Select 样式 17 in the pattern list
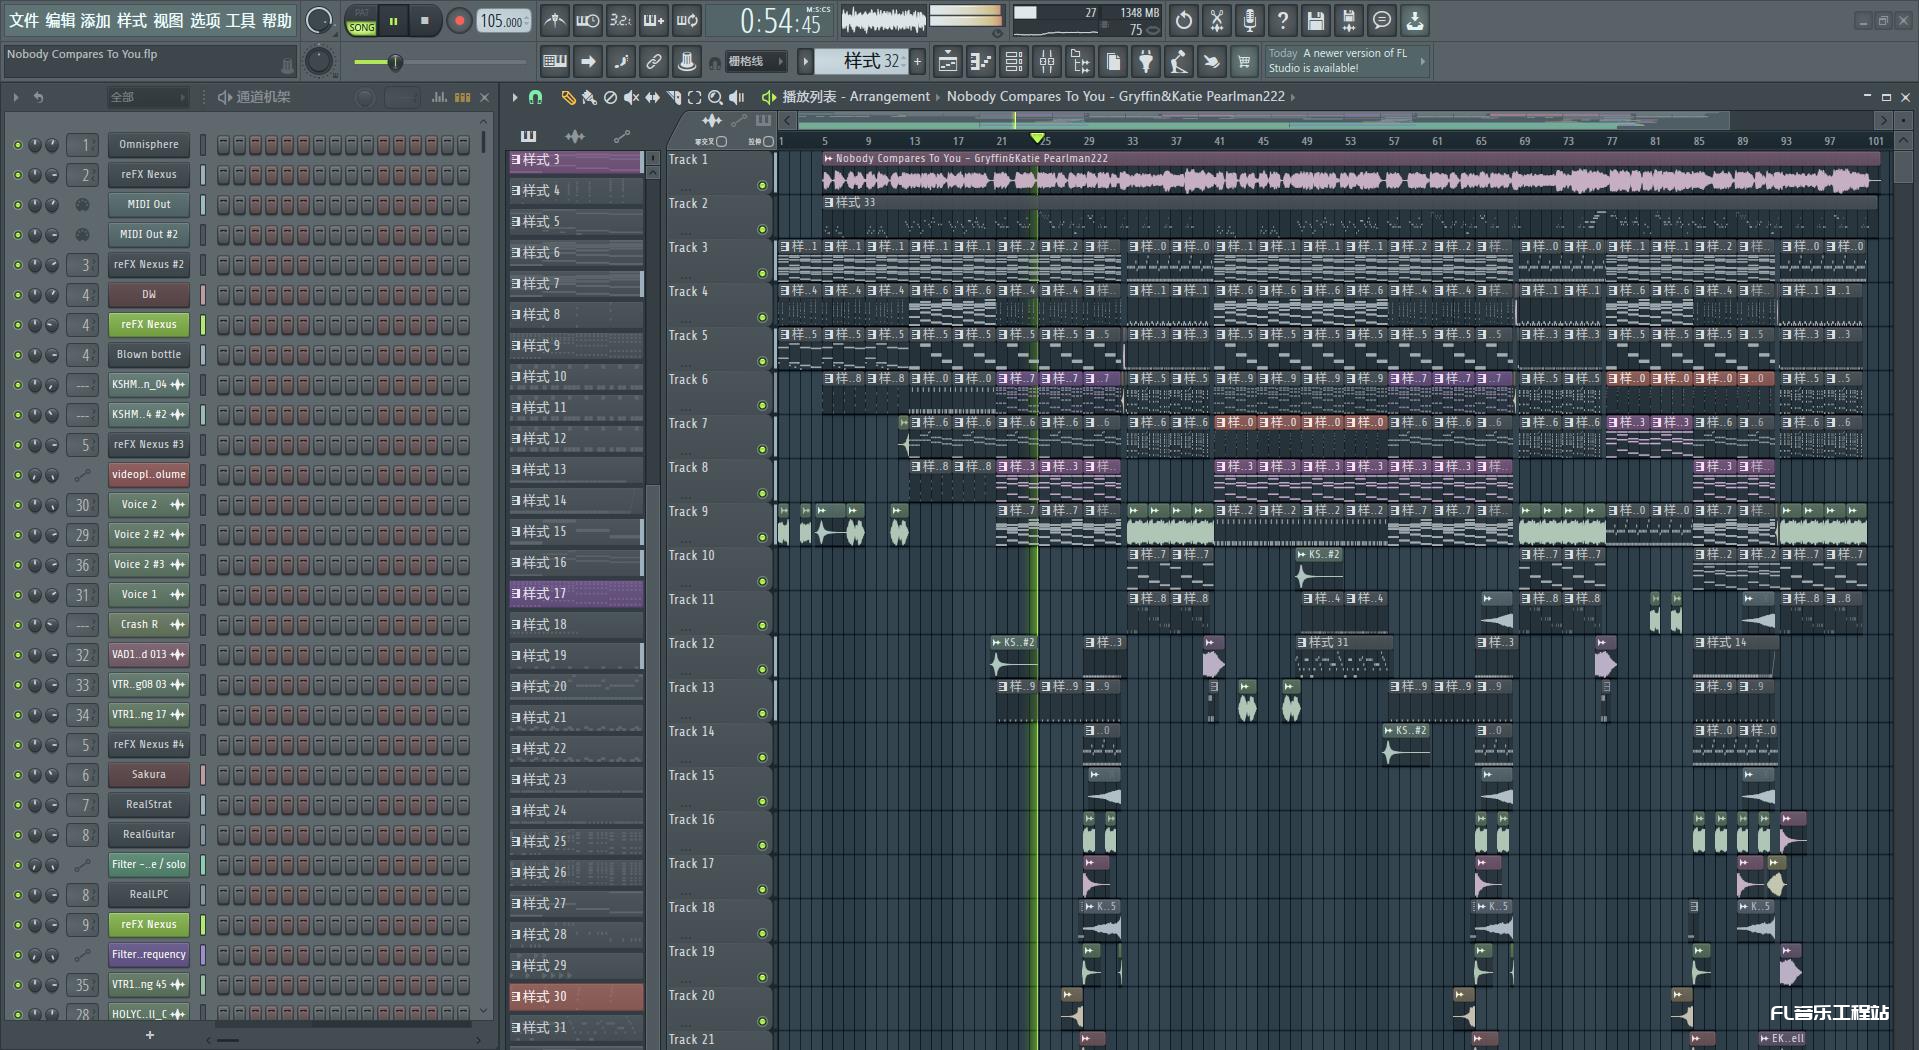Image resolution: width=1919 pixels, height=1050 pixels. tap(576, 594)
